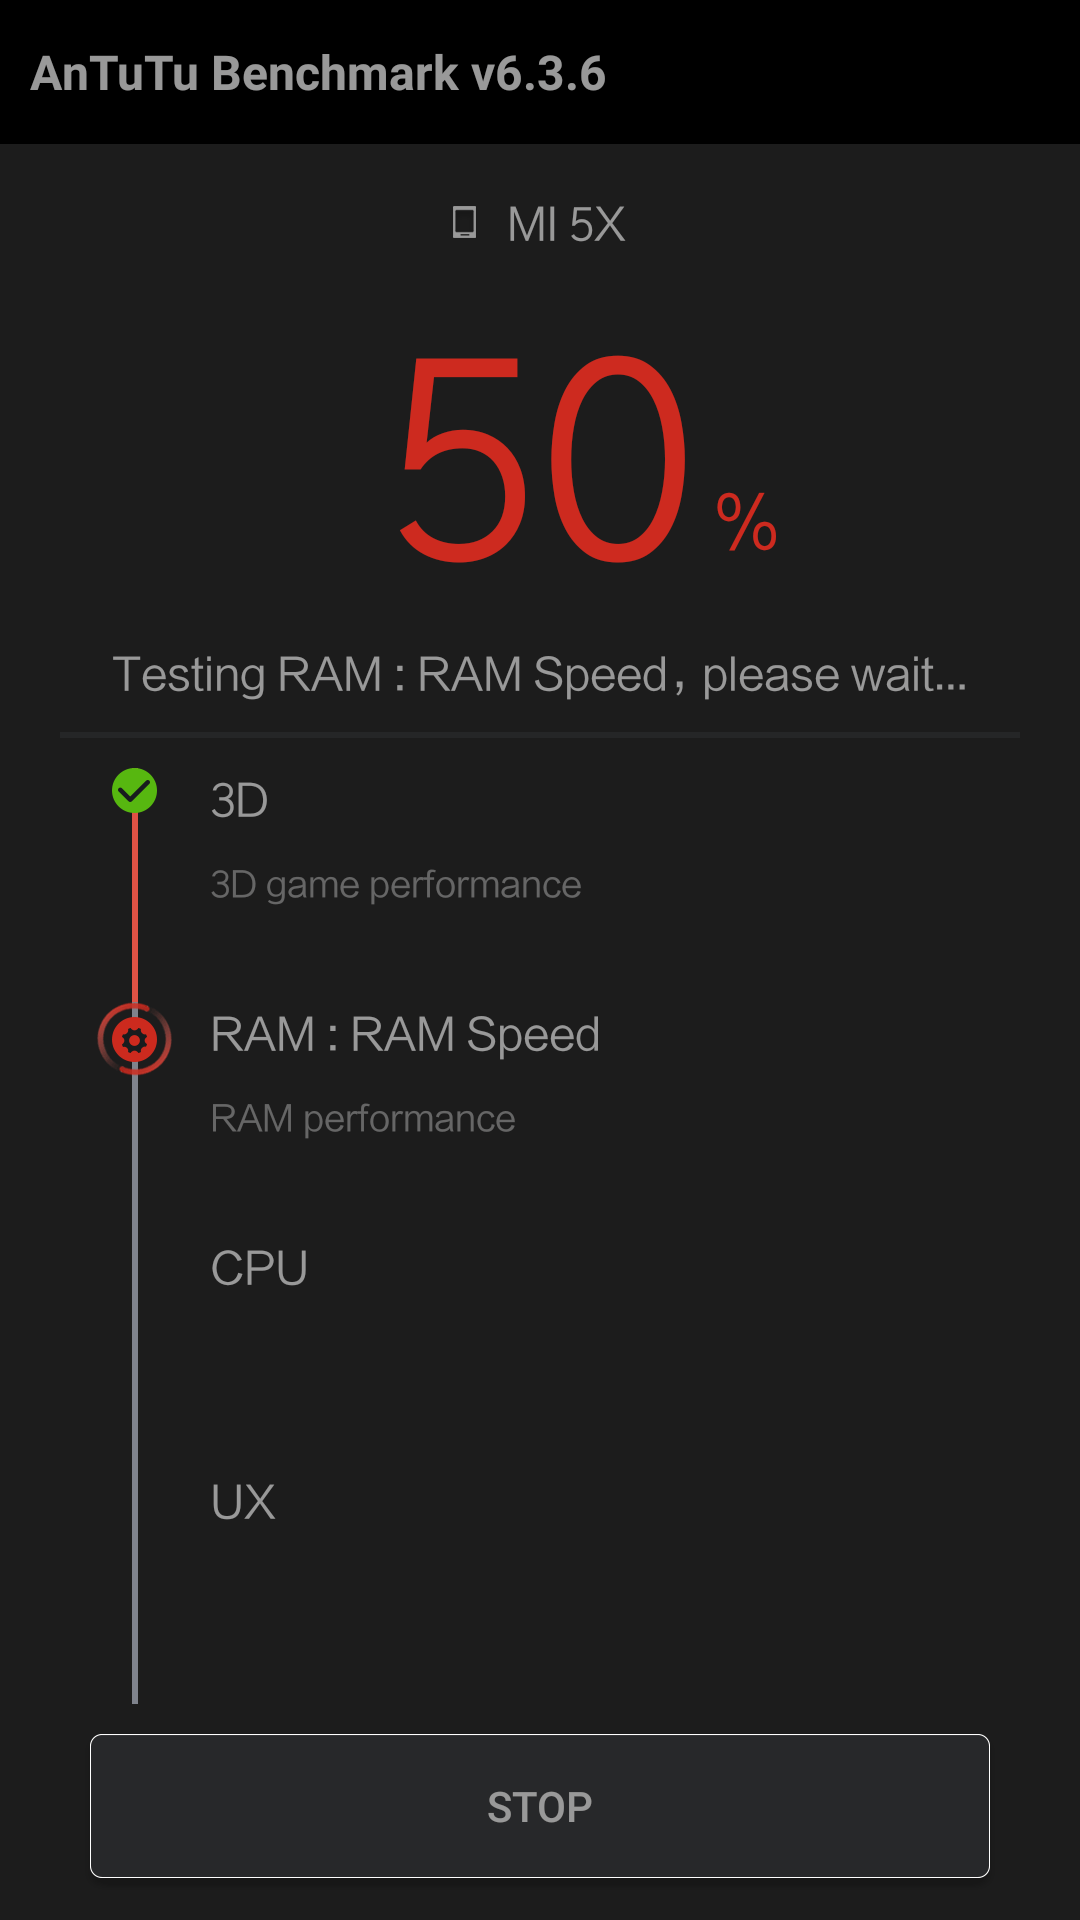This screenshot has height=1920, width=1080.
Task: Tap the 3D game performance description
Action: pyautogui.click(x=396, y=885)
